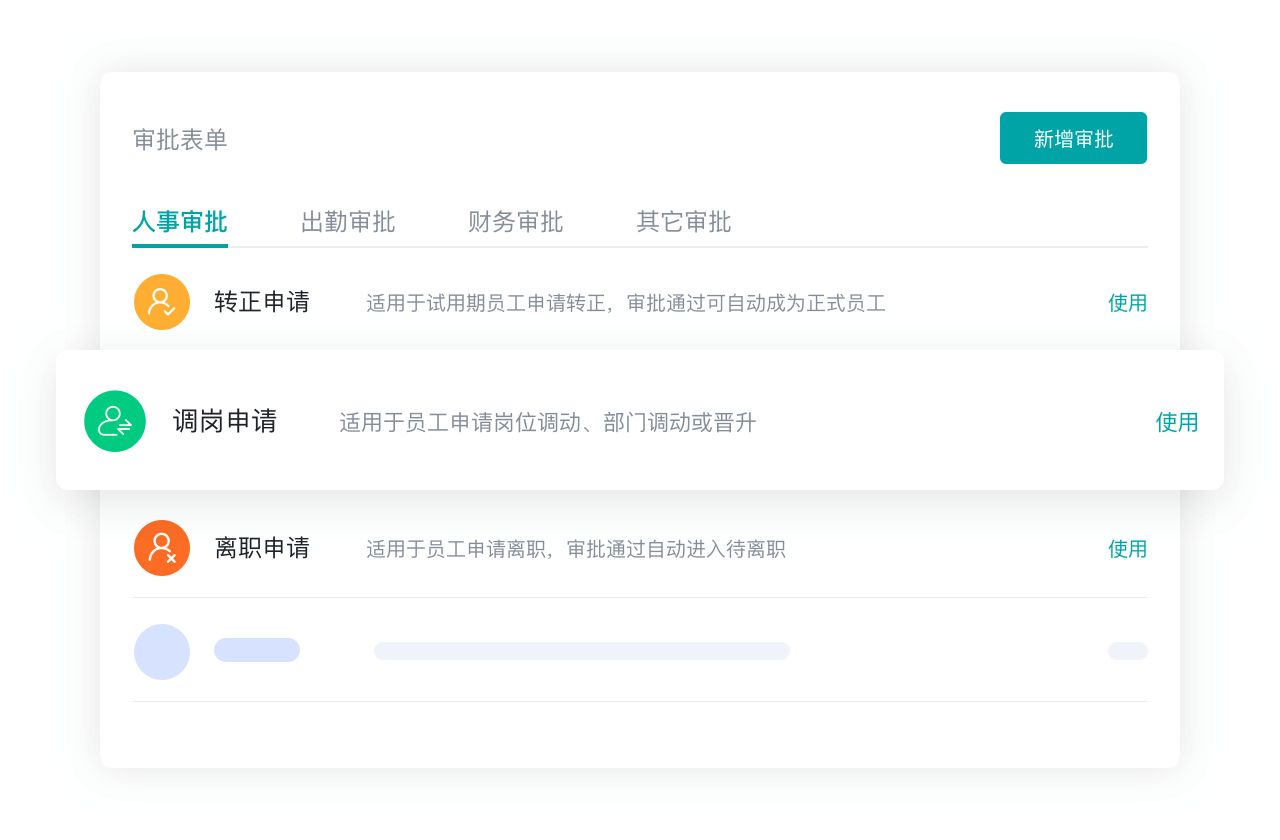Switch to the 人事审批 tab
The height and width of the screenshot is (840, 1280).
pos(180,222)
